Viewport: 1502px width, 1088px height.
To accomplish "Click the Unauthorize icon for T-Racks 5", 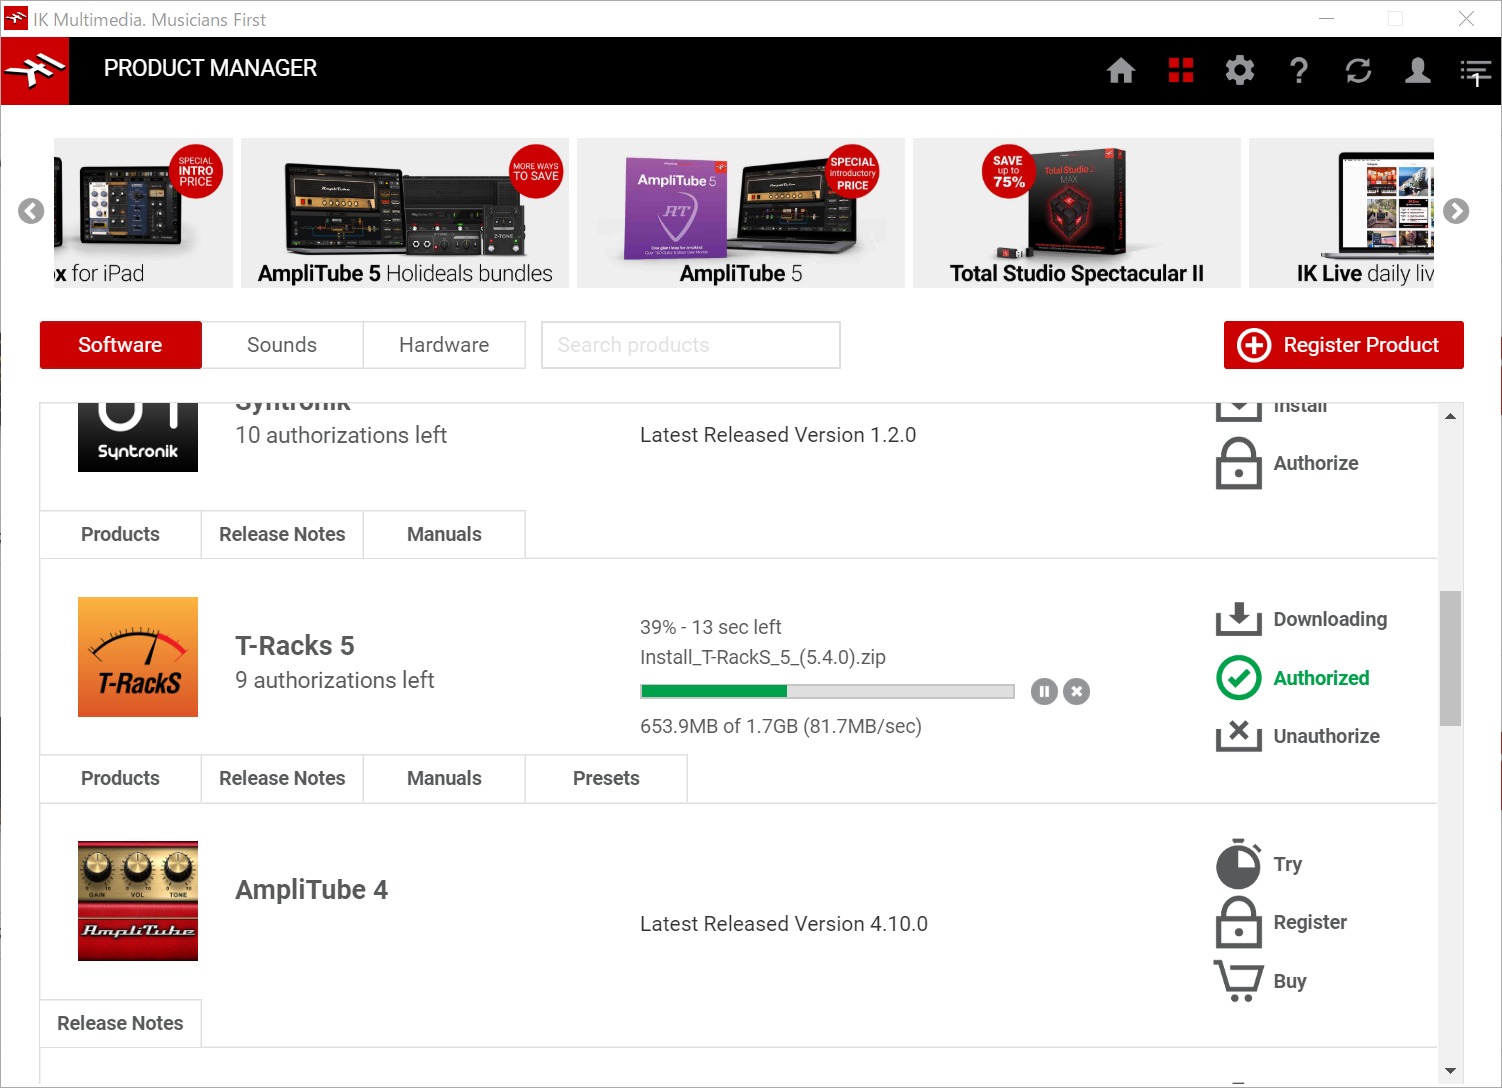I will (x=1239, y=736).
